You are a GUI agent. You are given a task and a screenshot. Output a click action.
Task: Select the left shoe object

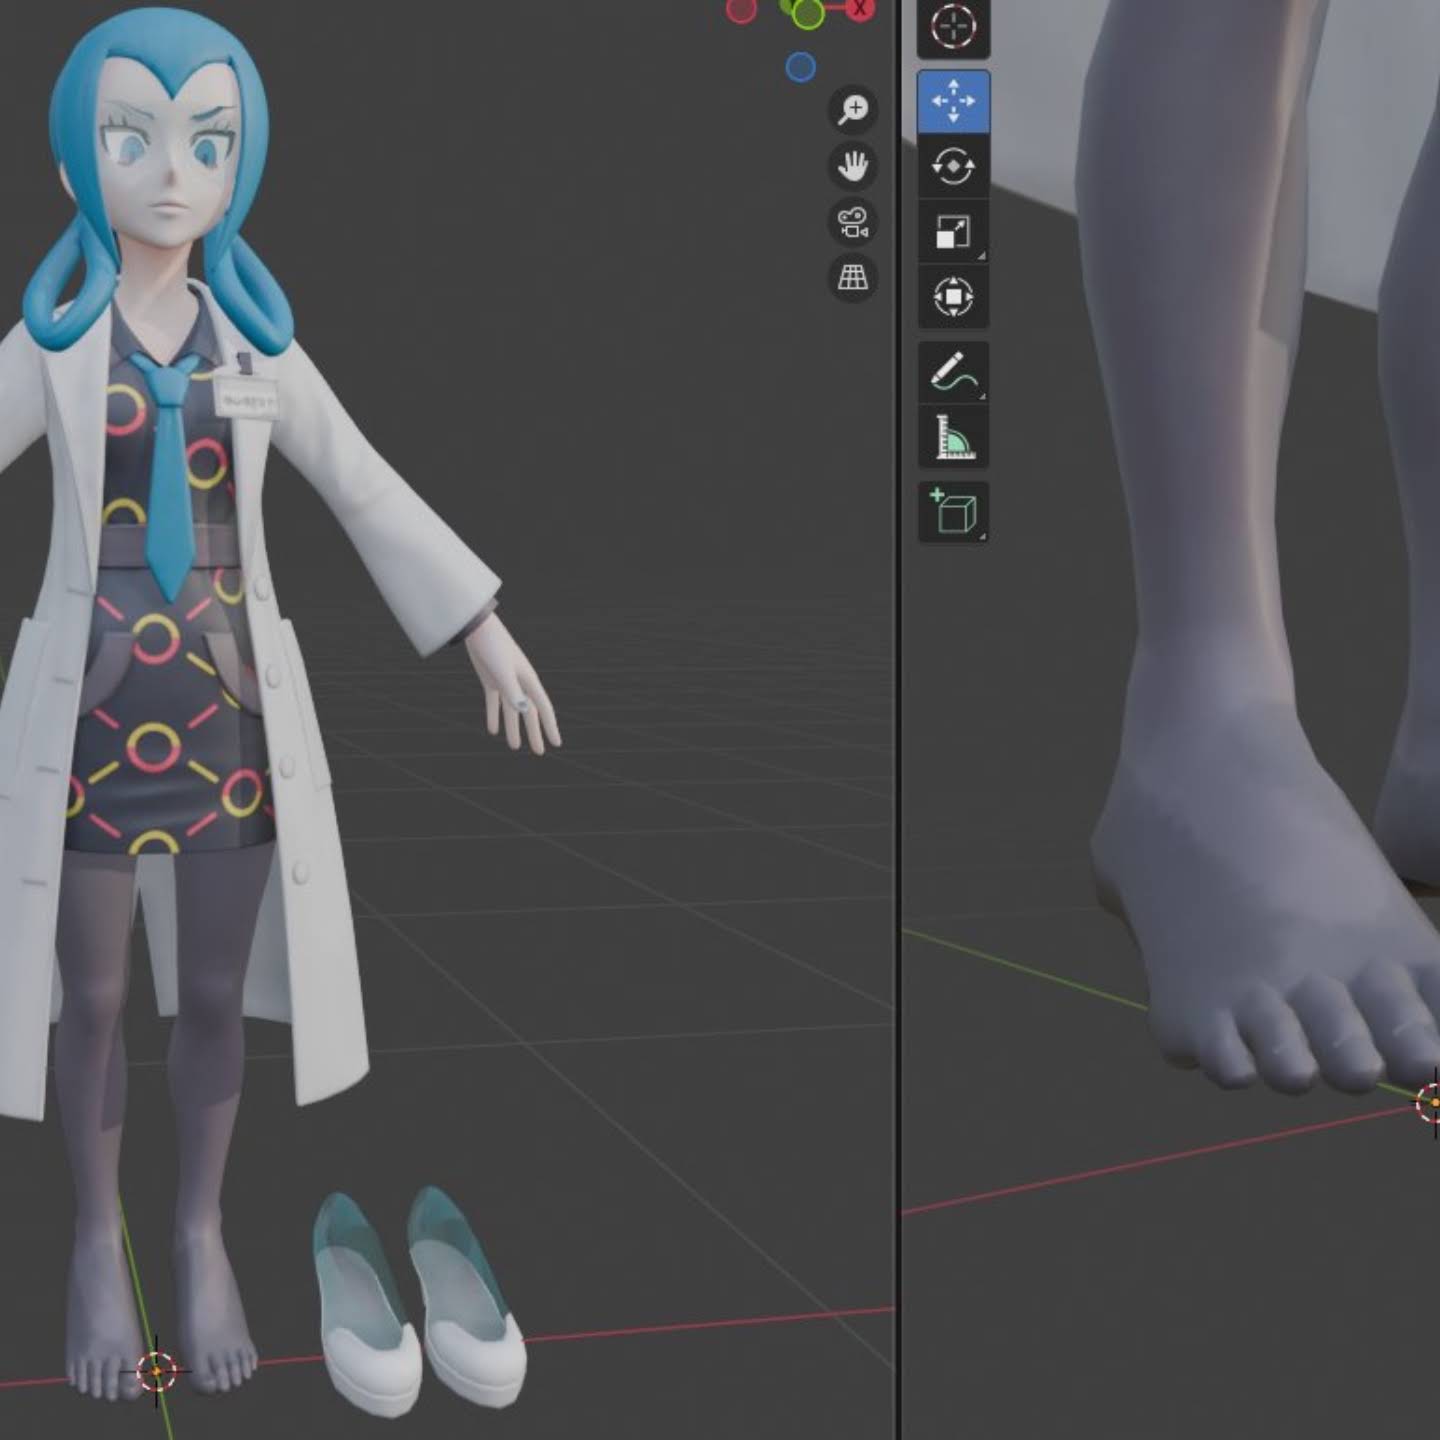366,1304
